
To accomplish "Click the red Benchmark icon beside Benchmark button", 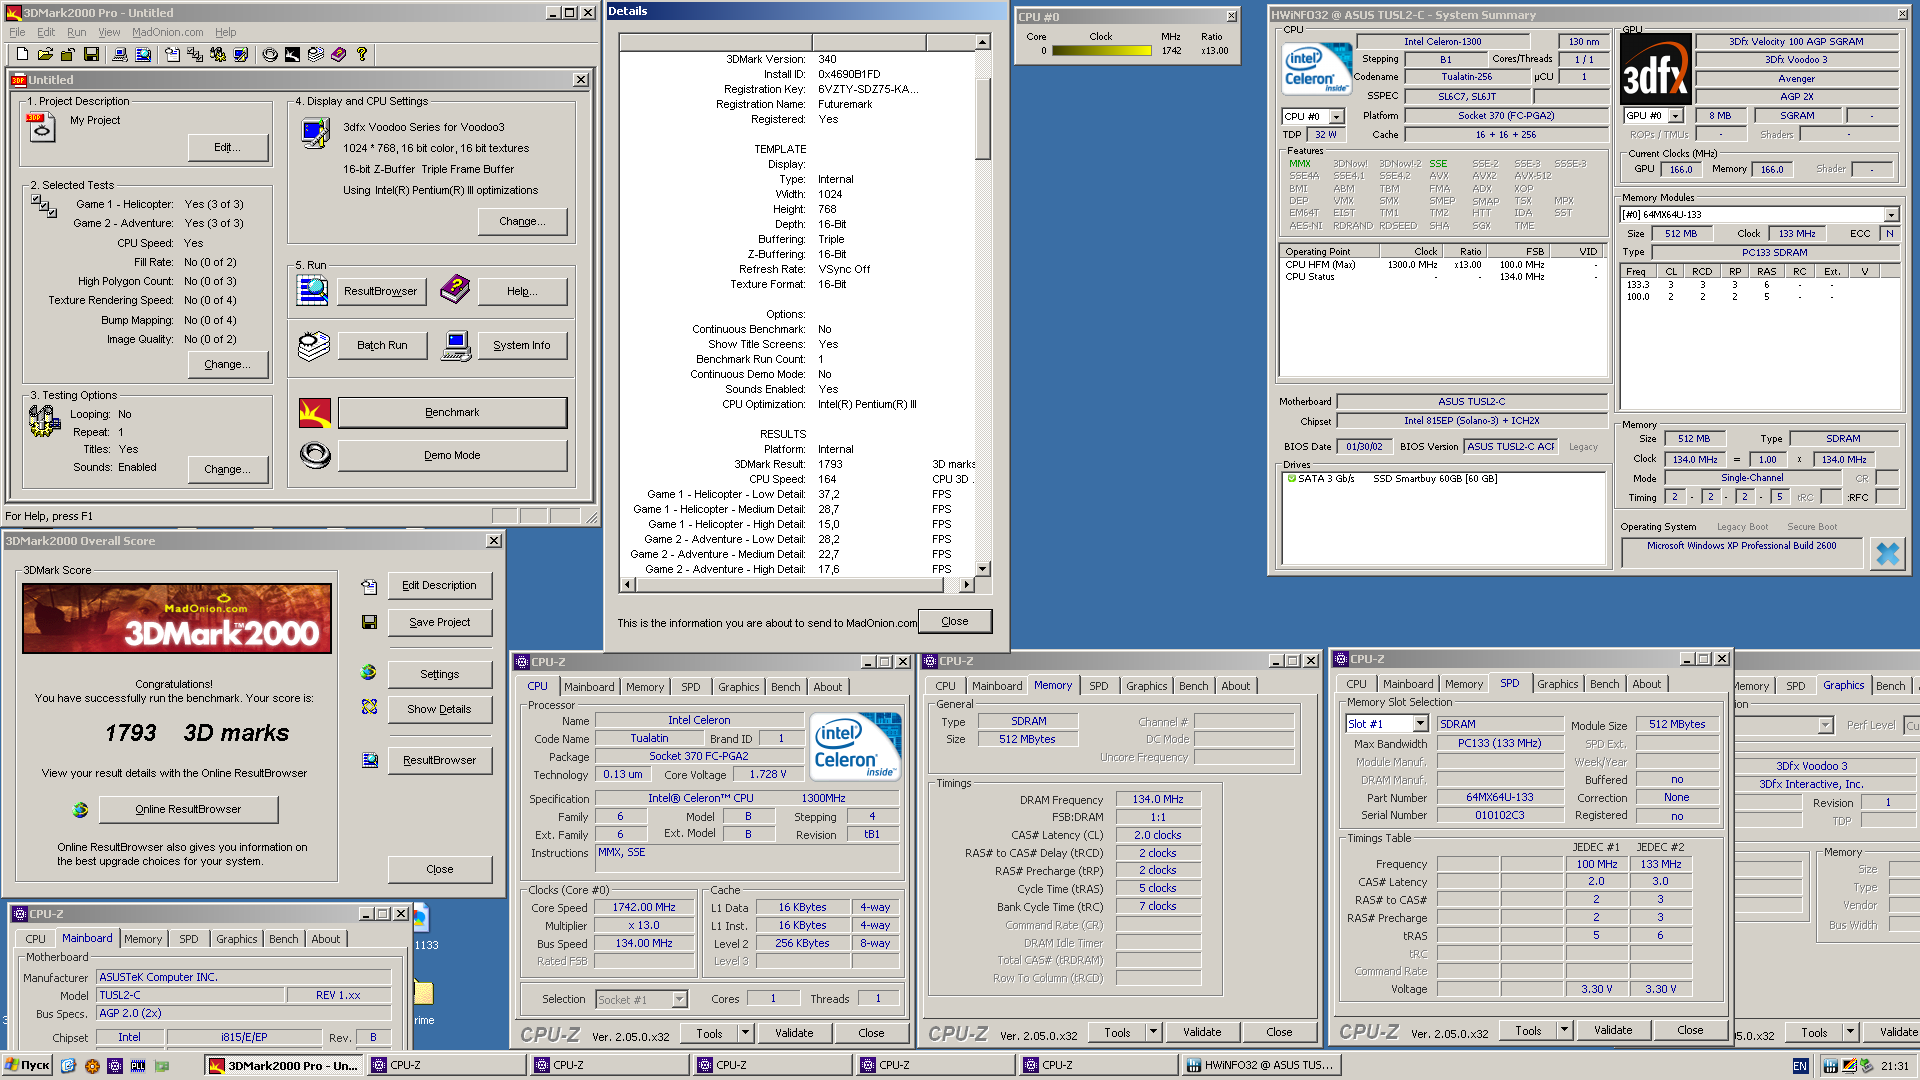I will point(315,412).
